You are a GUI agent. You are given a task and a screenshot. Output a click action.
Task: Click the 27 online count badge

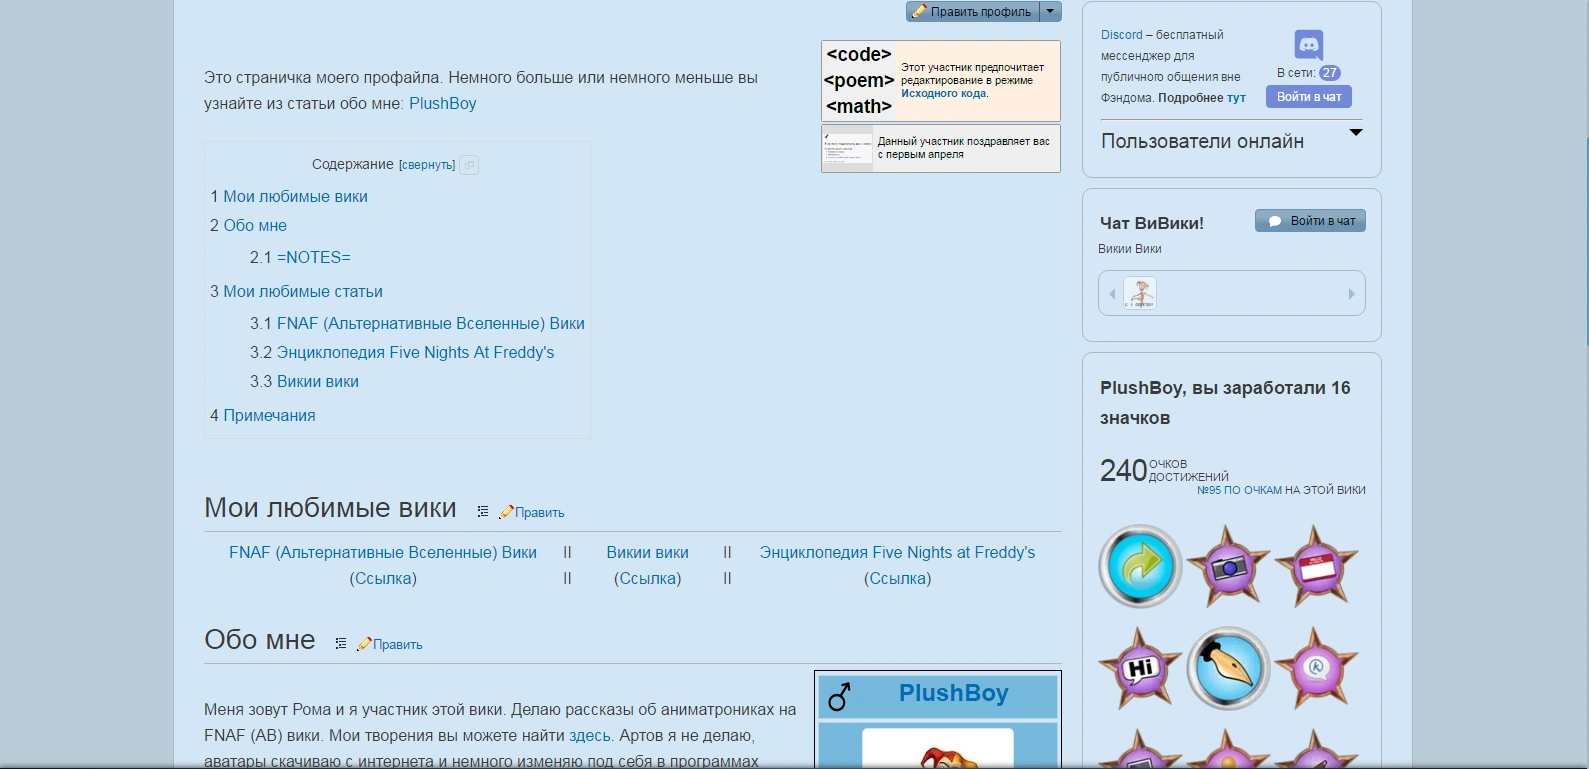click(1329, 73)
